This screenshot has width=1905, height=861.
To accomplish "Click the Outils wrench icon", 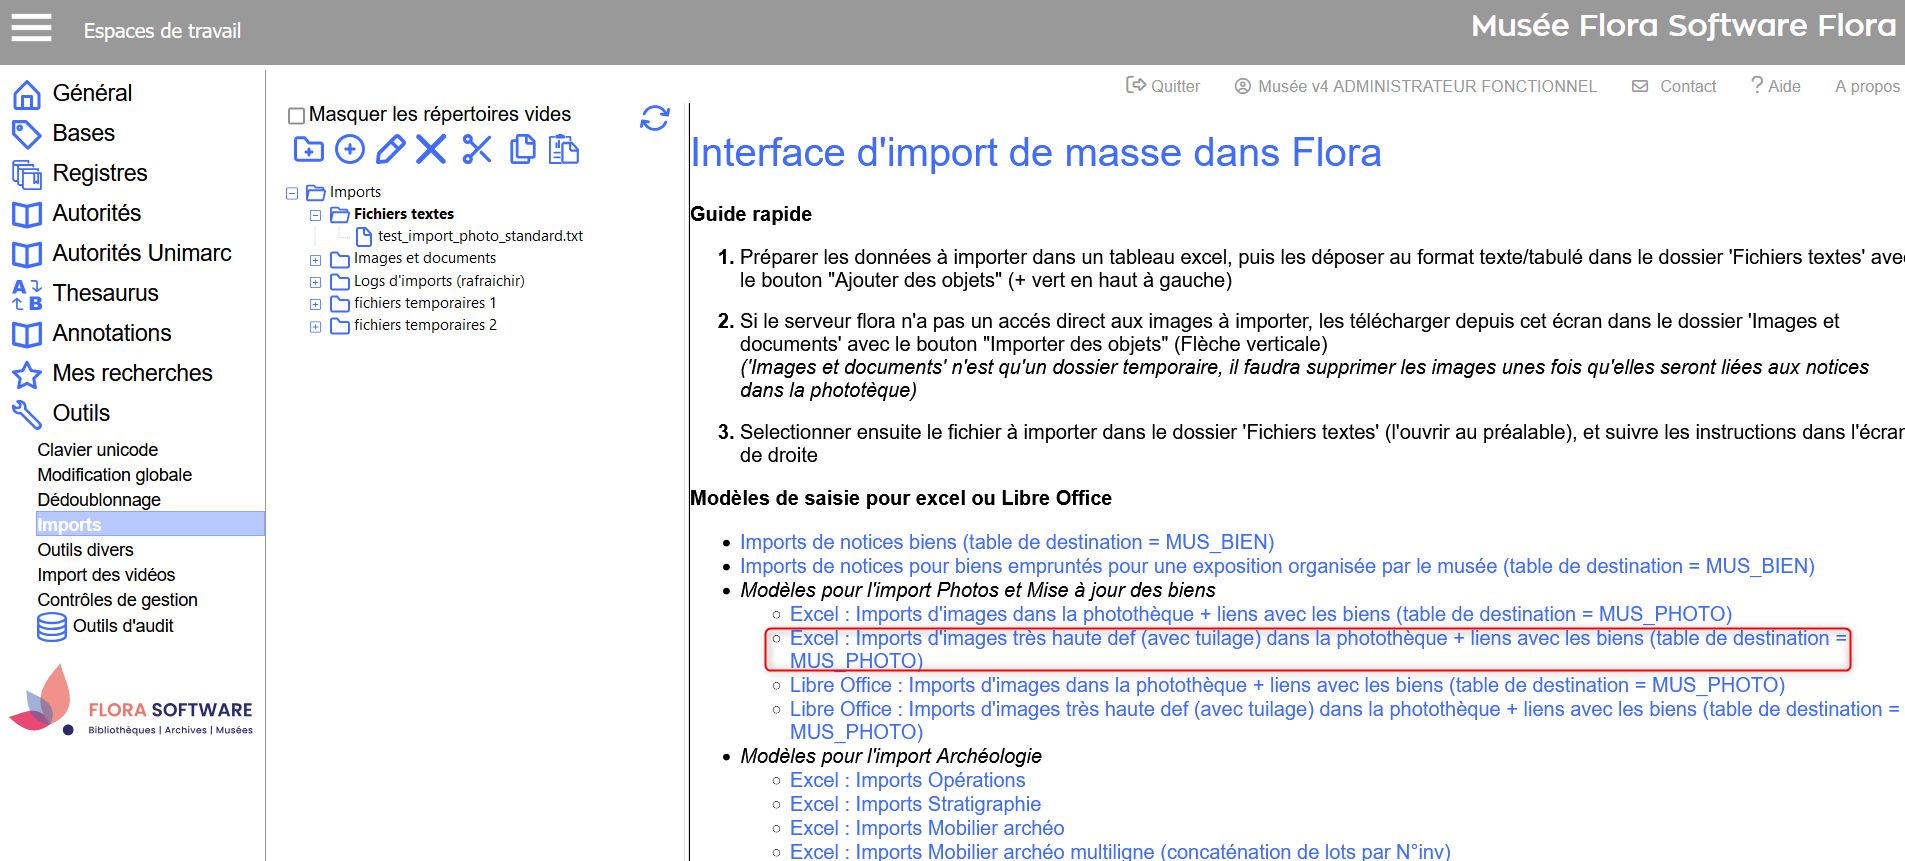I will click(27, 414).
